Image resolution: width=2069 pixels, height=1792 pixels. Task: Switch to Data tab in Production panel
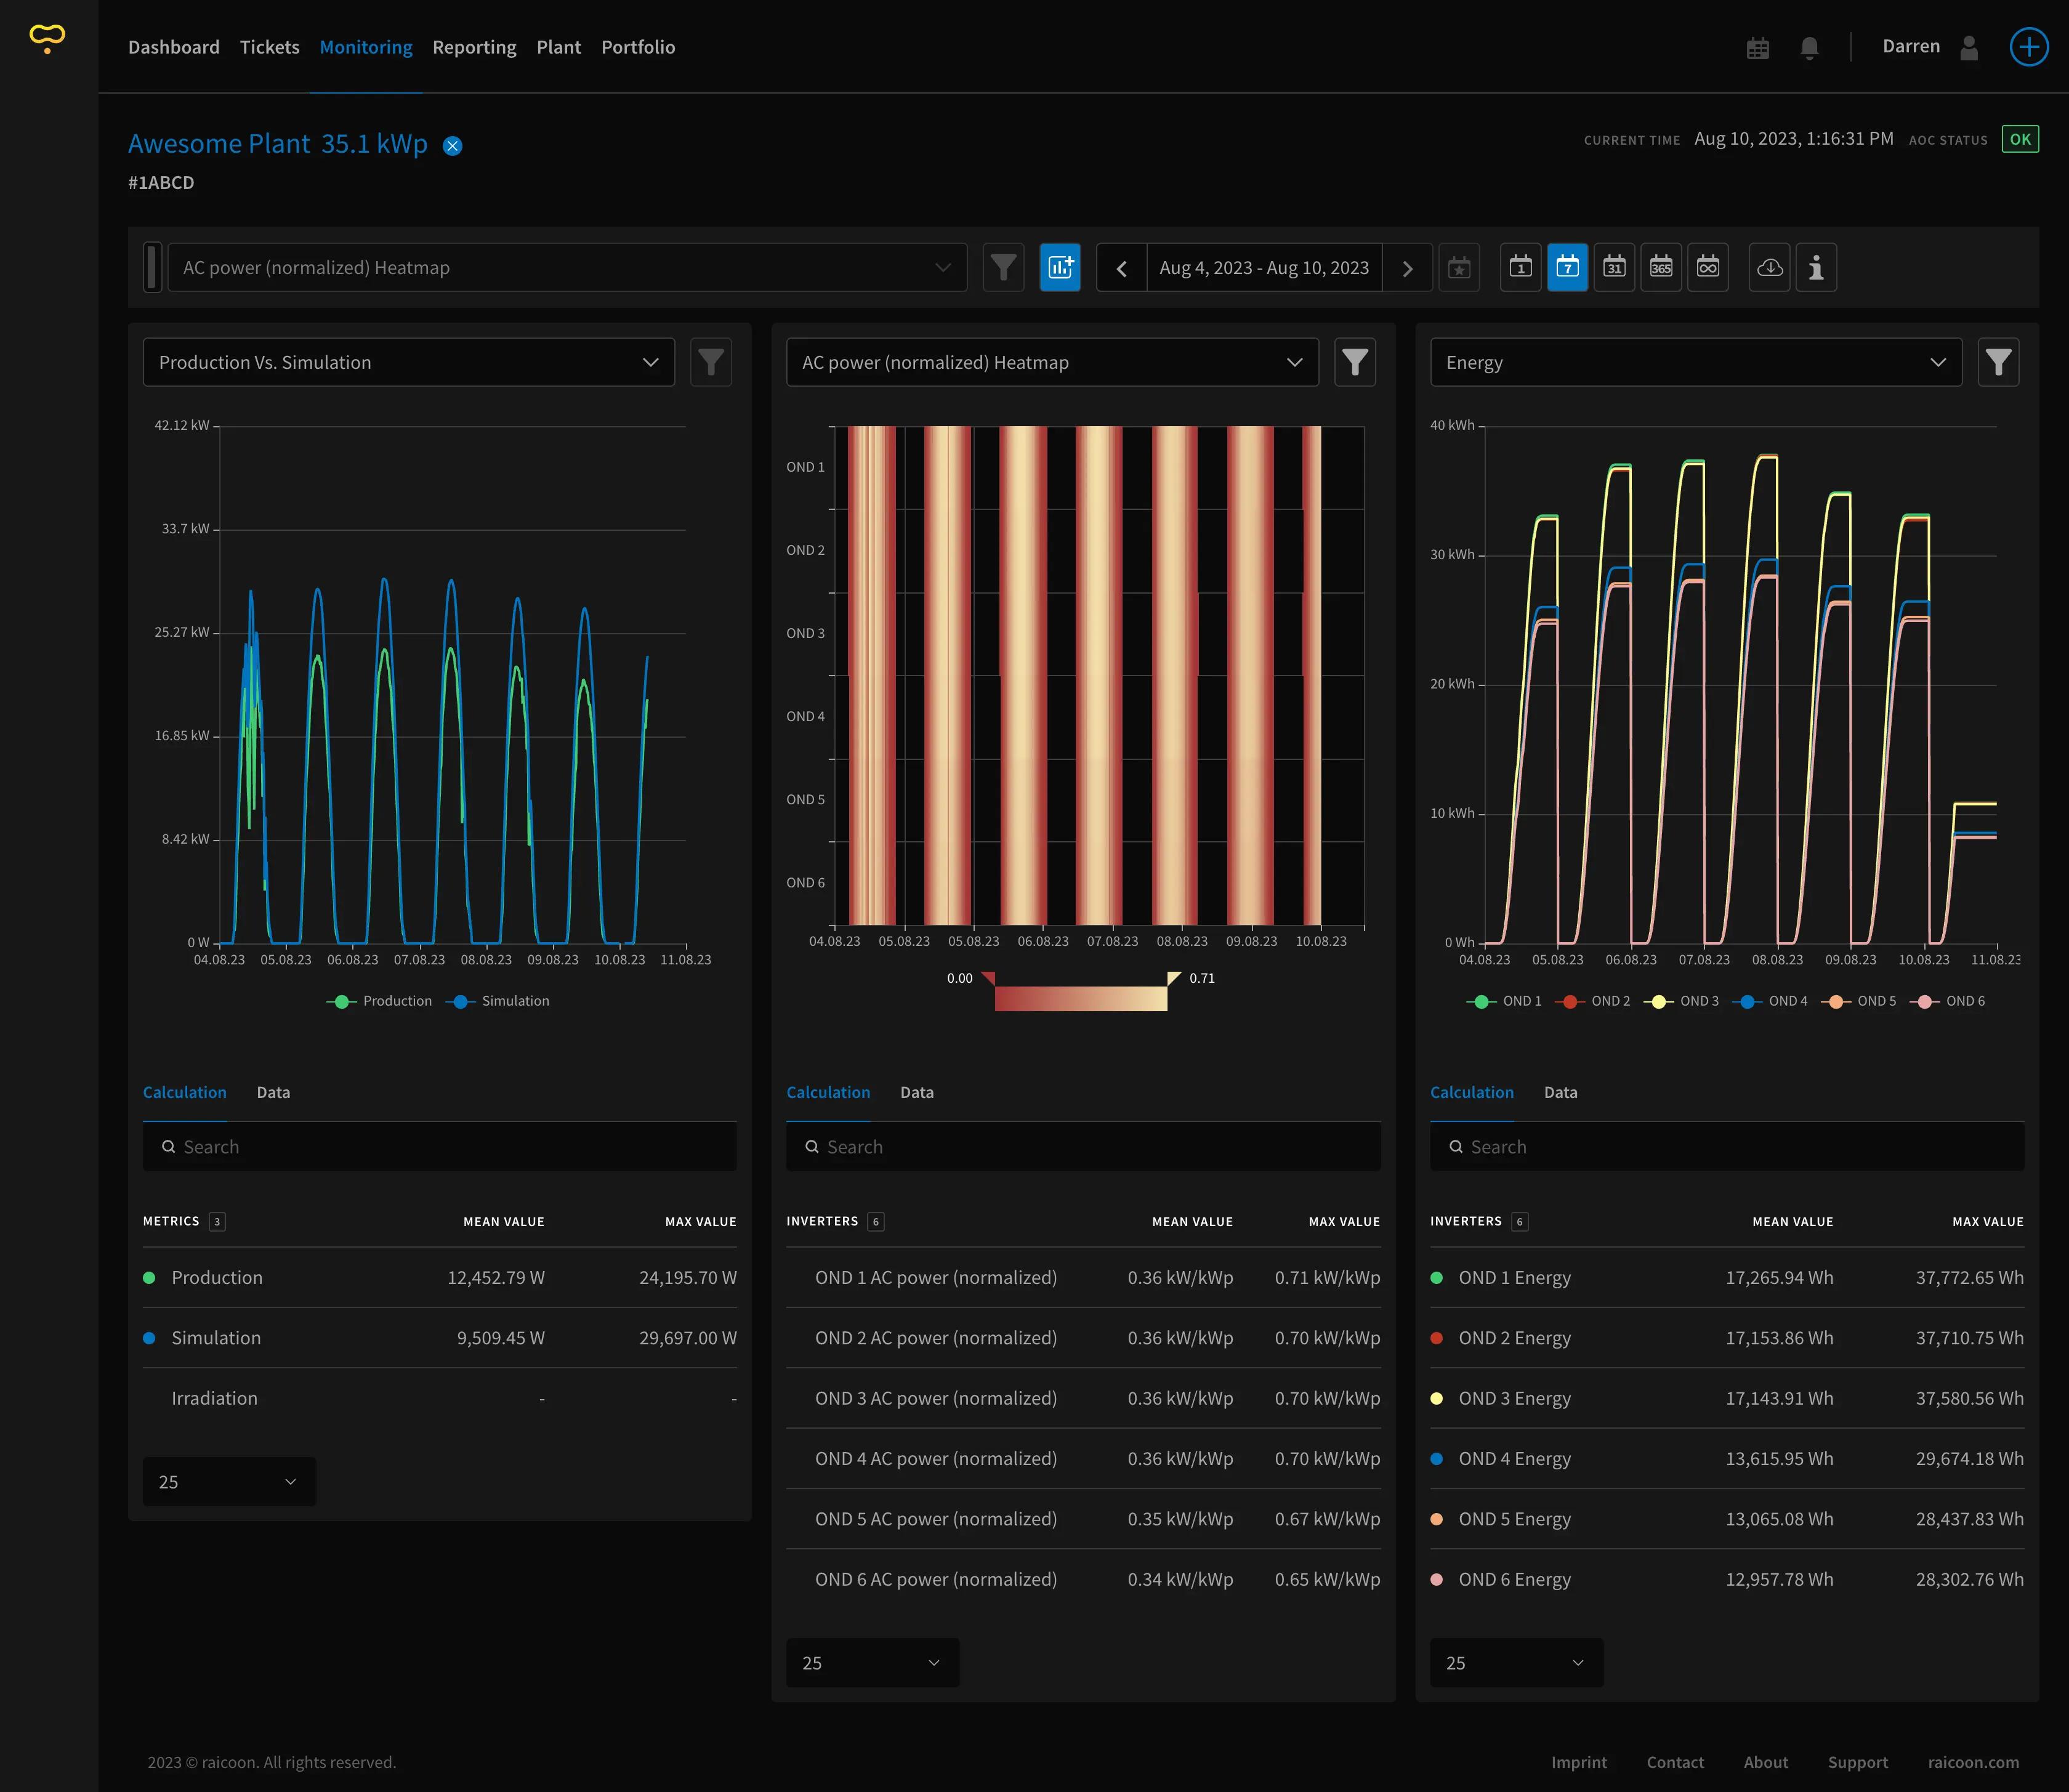pyautogui.click(x=273, y=1092)
